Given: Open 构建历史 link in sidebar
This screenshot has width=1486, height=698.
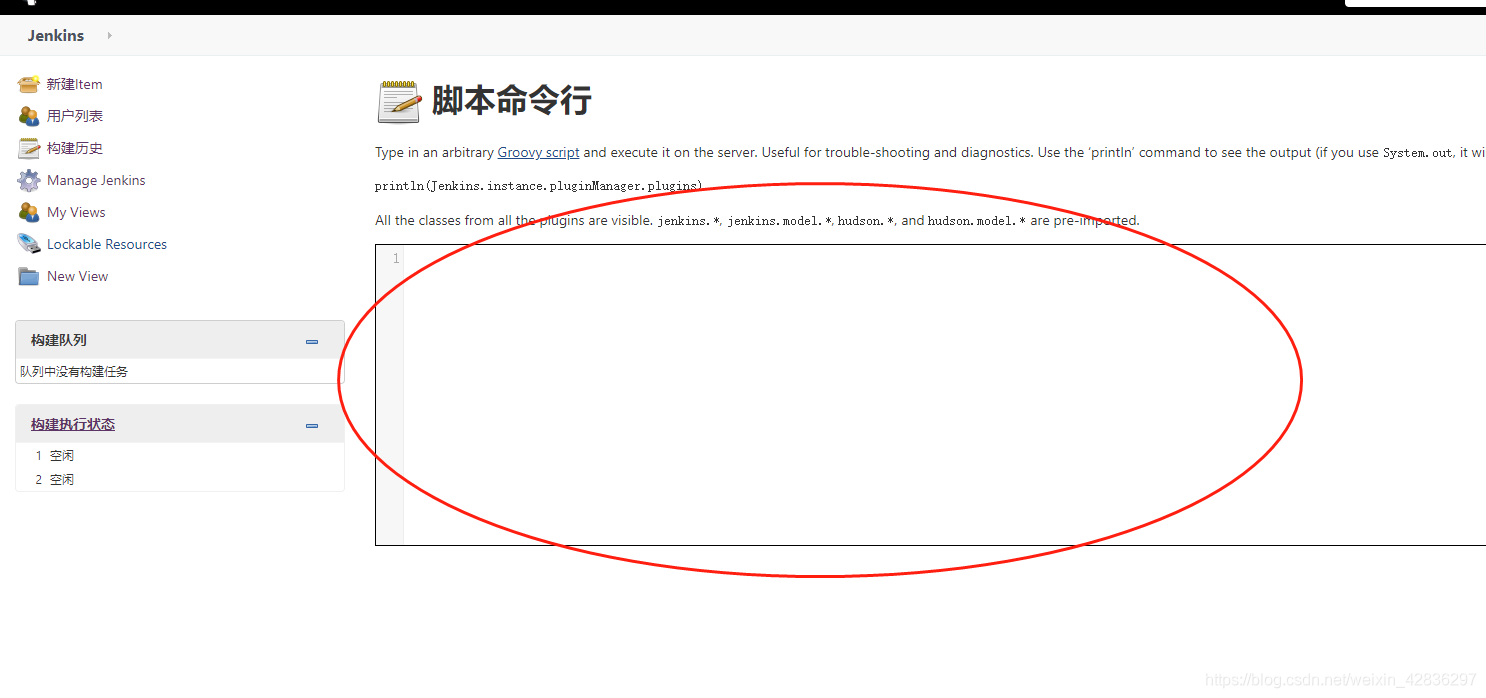Looking at the screenshot, I should 75,148.
